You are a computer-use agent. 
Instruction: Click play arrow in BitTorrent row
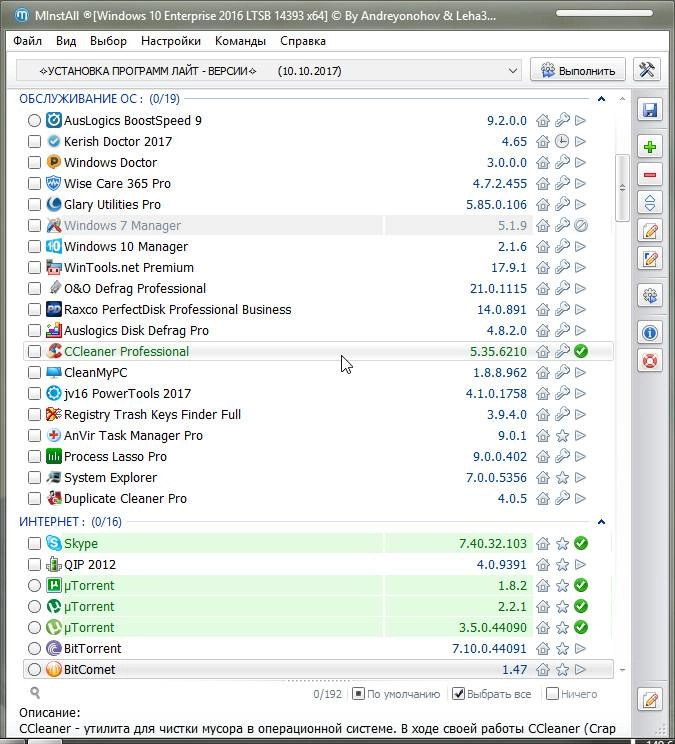tap(580, 648)
